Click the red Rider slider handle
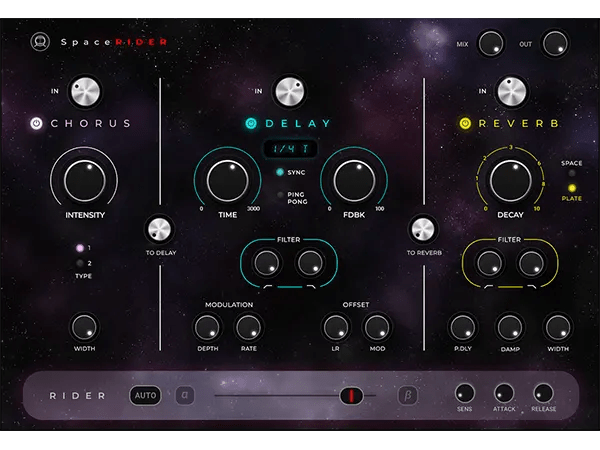 click(351, 396)
